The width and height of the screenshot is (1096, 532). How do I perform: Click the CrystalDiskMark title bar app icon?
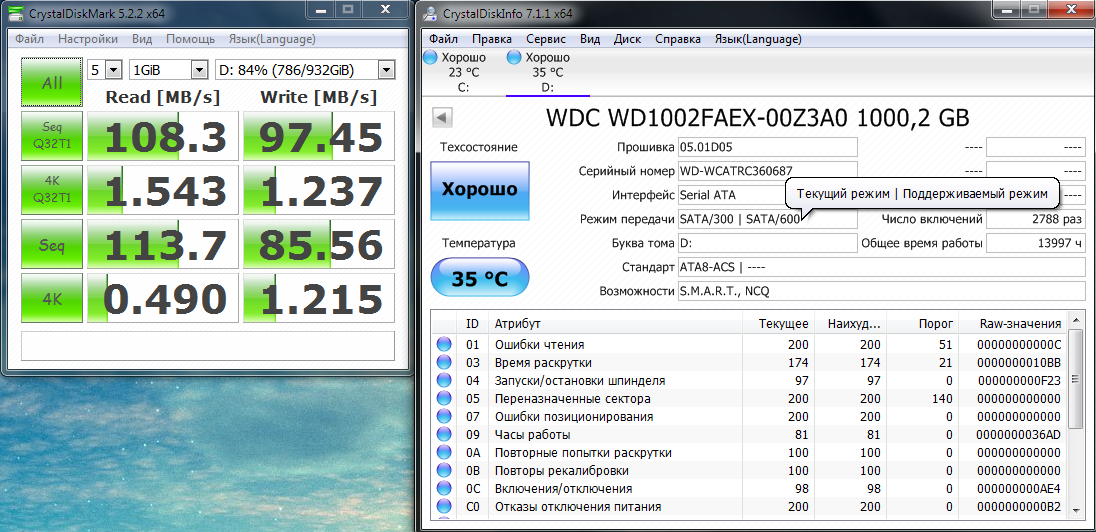(x=16, y=13)
